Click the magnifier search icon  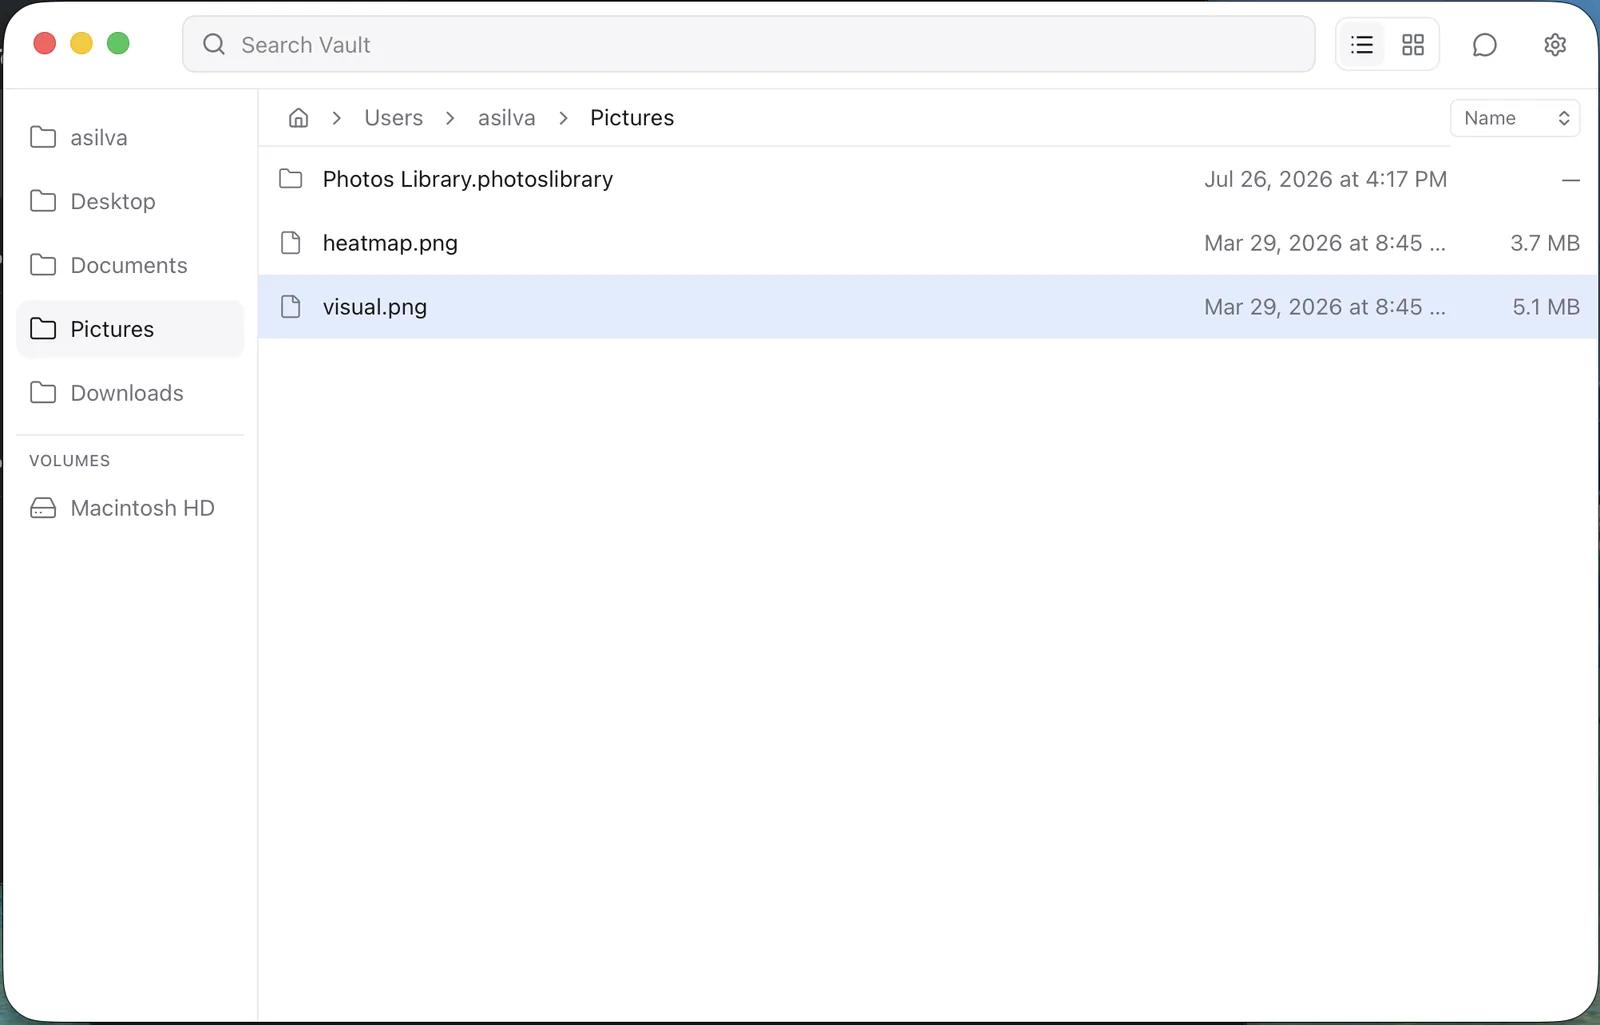214,45
